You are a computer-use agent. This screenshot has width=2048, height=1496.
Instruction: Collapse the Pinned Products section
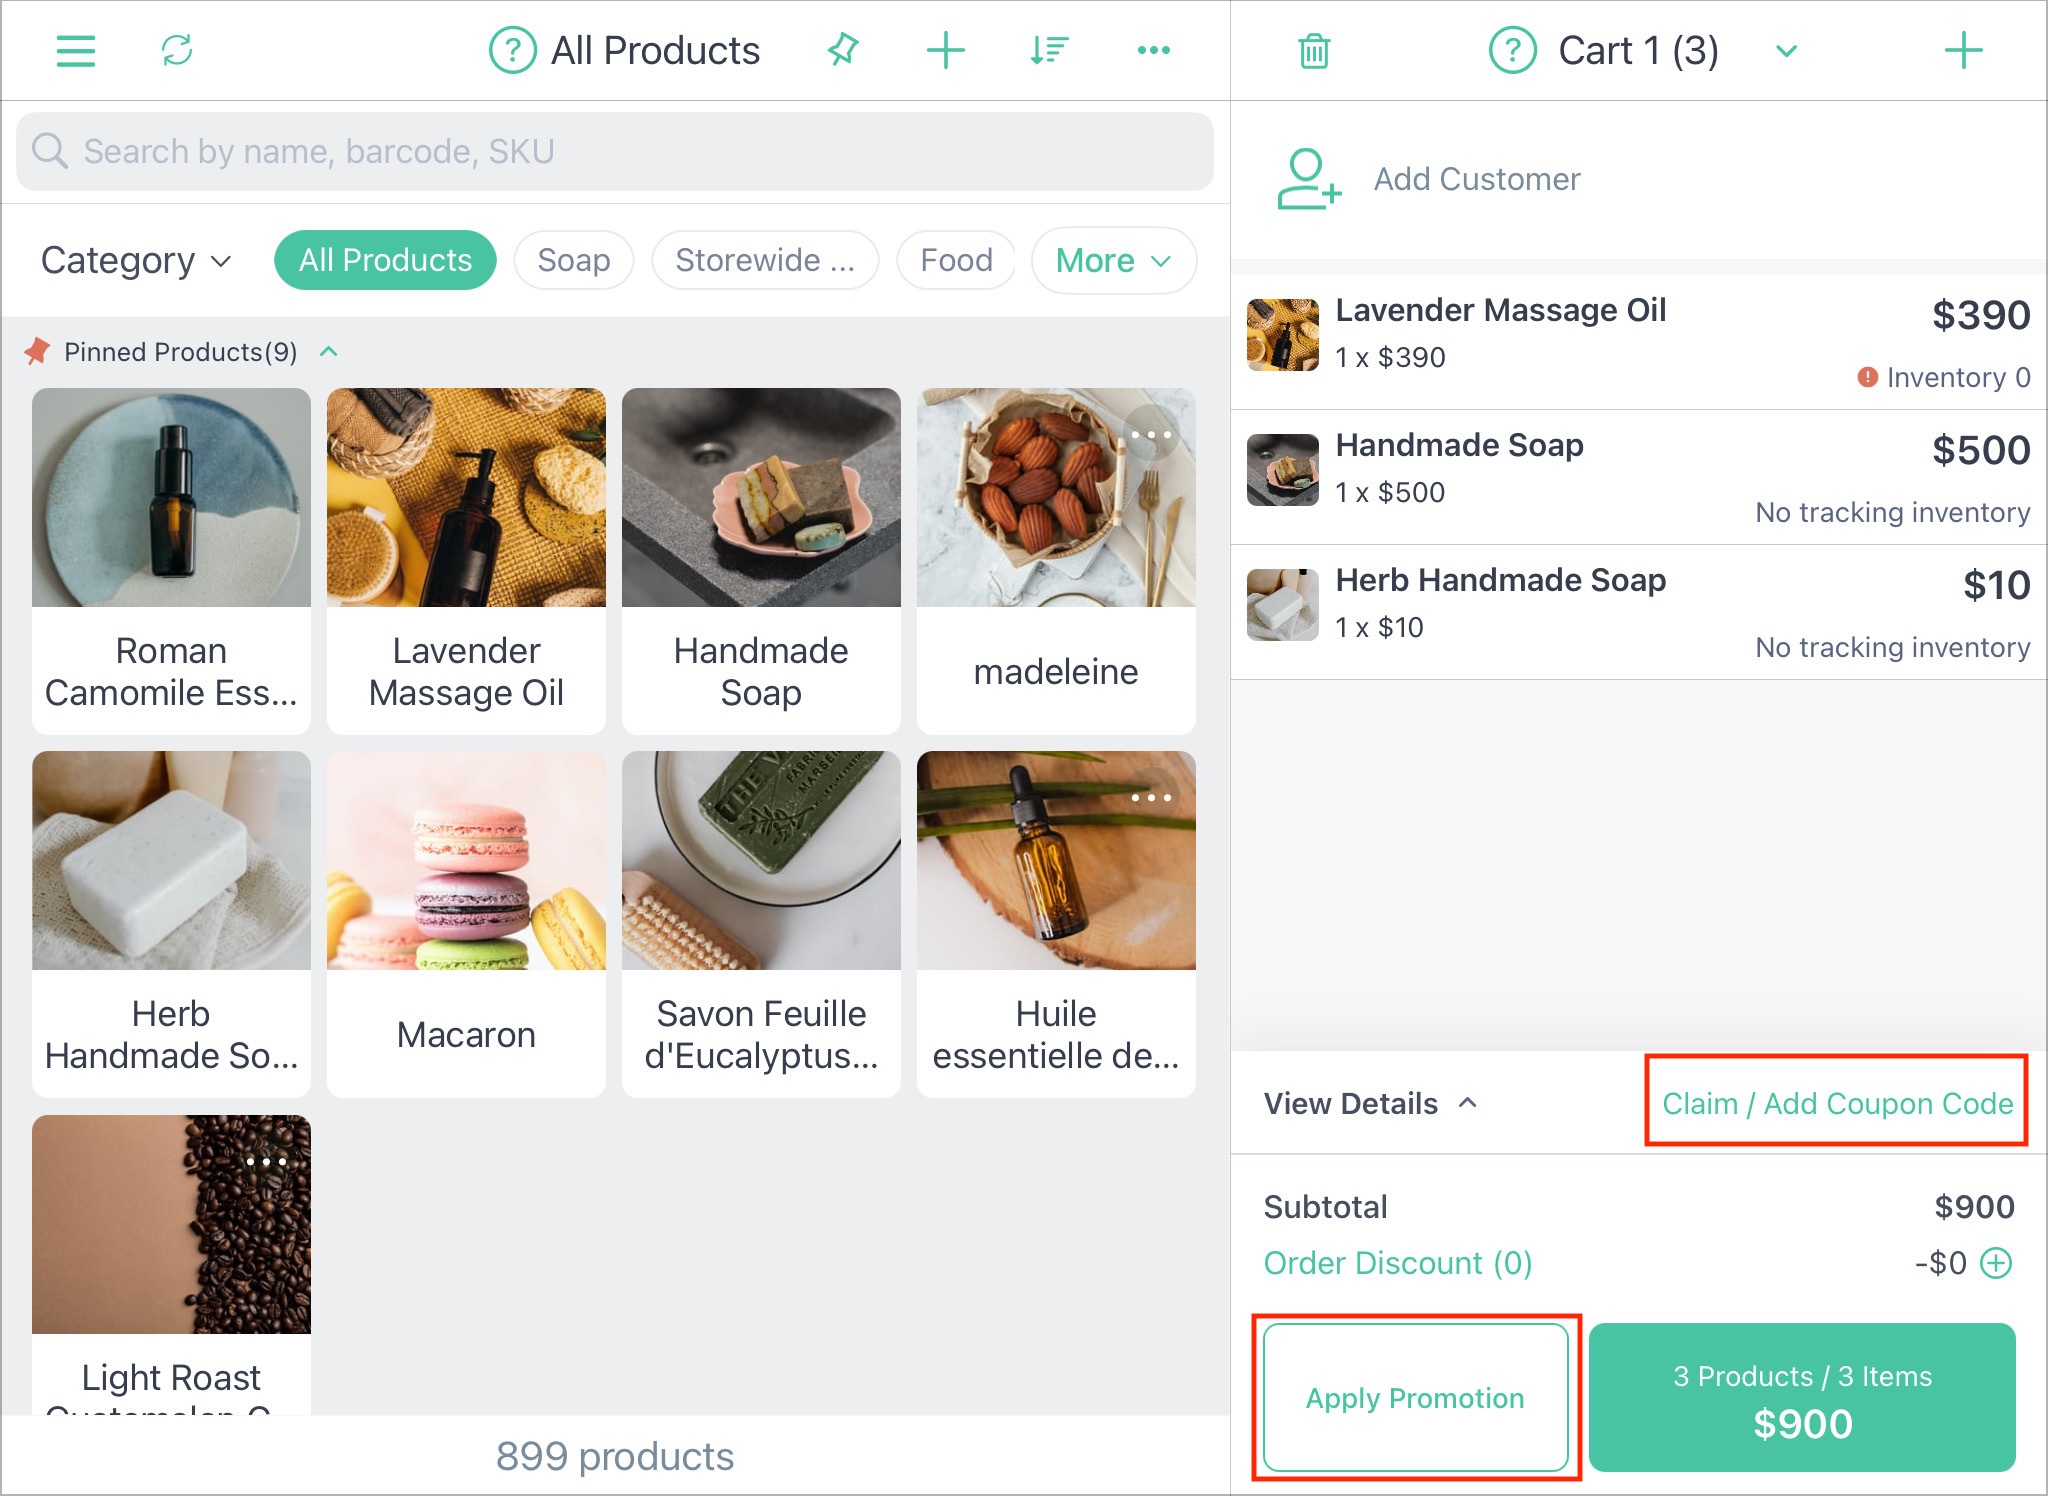[329, 352]
